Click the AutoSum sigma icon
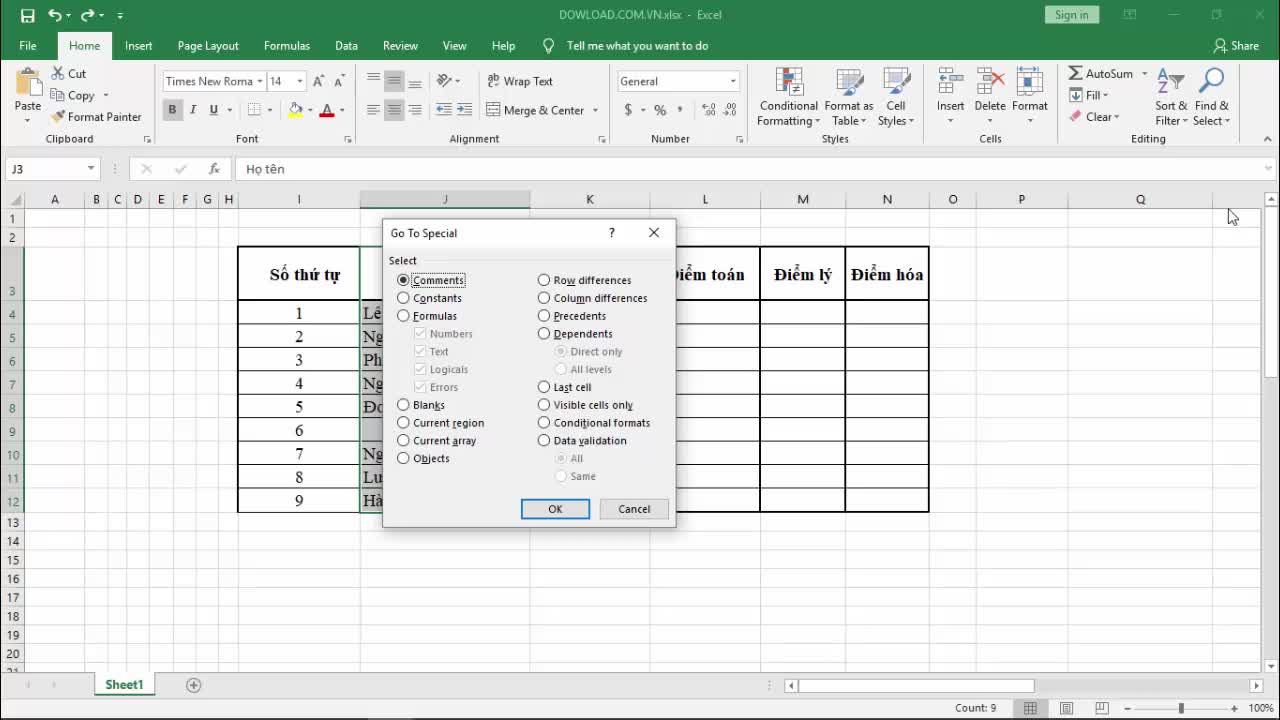This screenshot has width=1280, height=720. (1076, 74)
